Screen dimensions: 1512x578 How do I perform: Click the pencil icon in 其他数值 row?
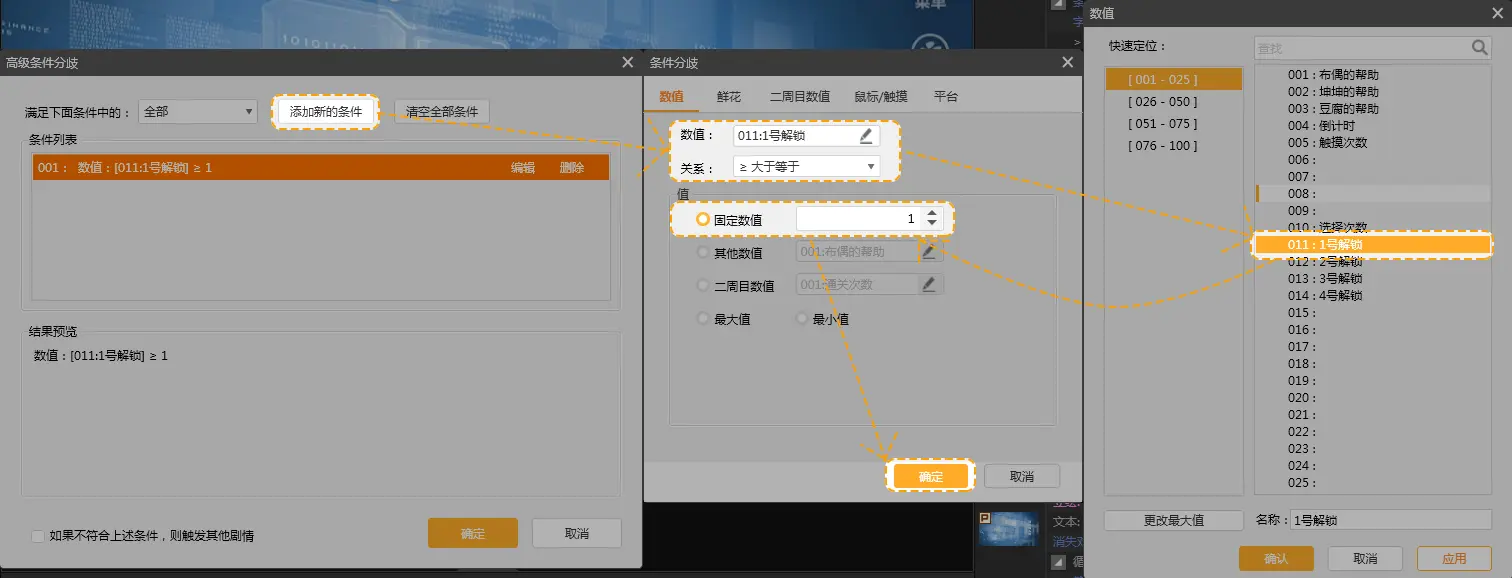click(x=929, y=252)
